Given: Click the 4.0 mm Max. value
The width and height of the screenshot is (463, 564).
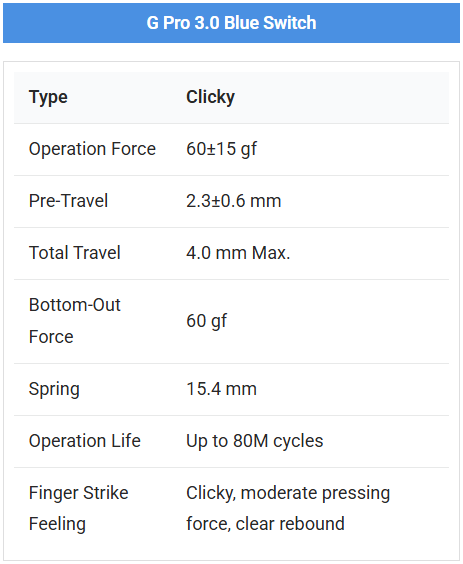Looking at the screenshot, I should click(238, 253).
